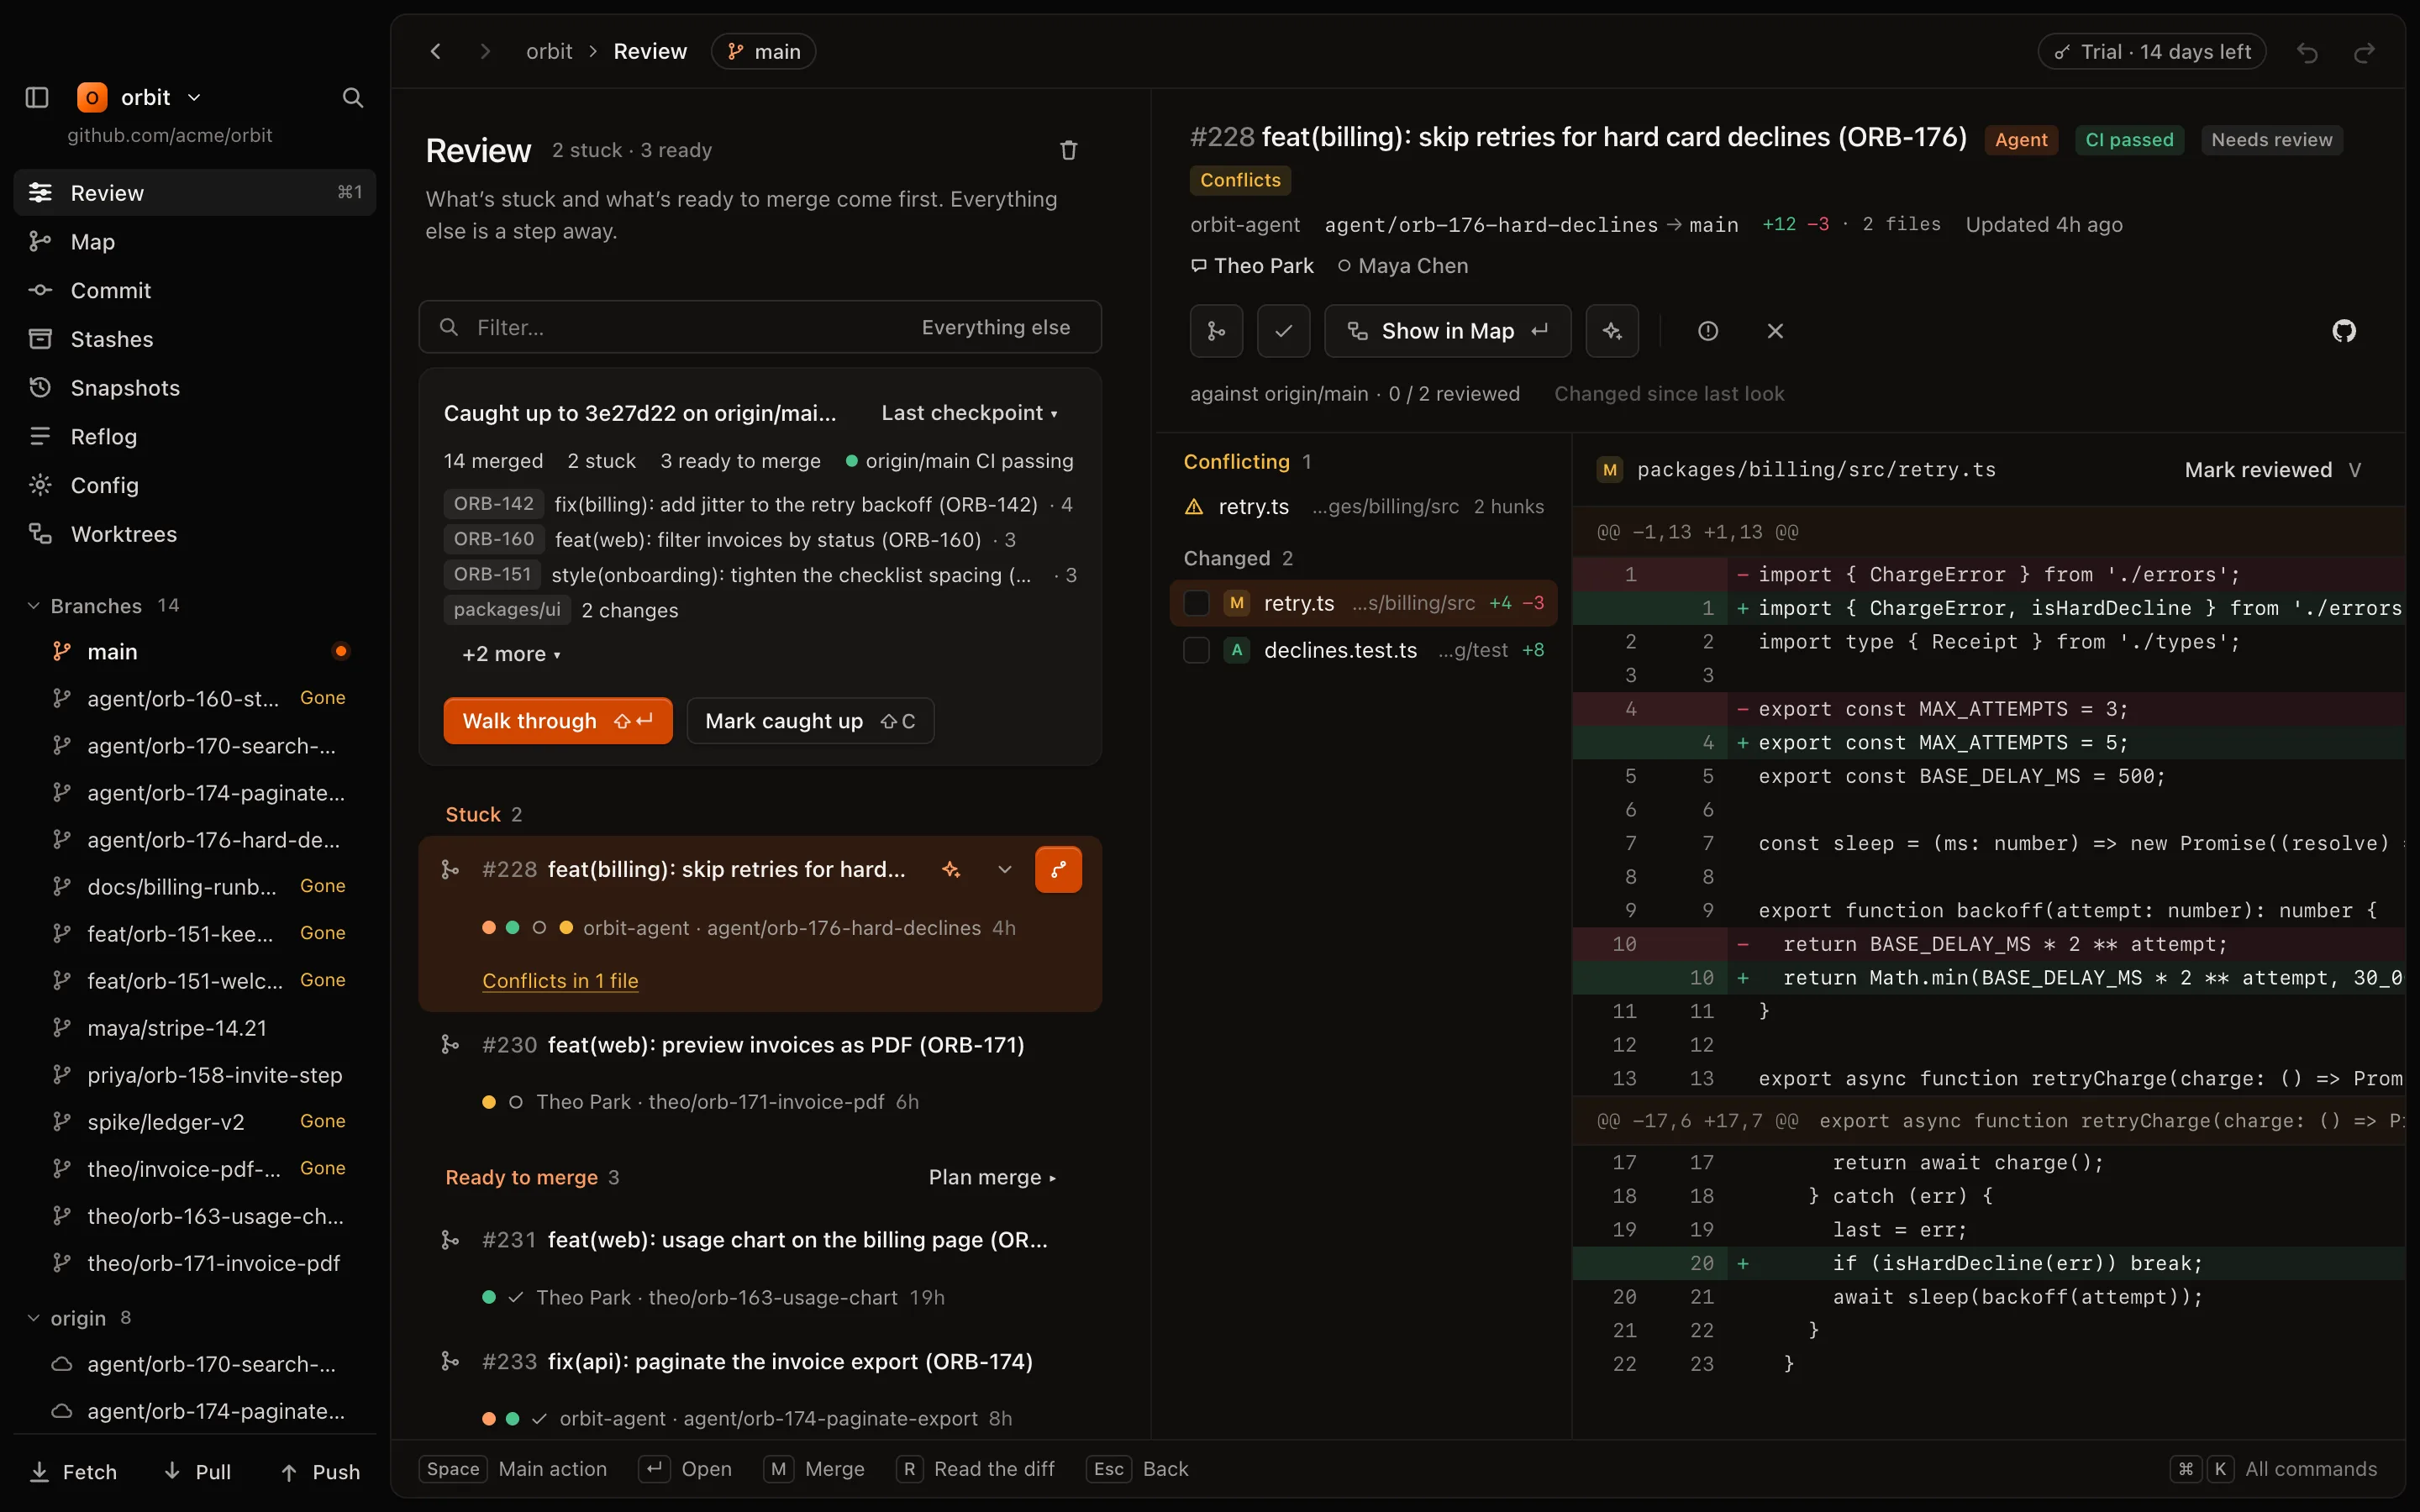2420x1512 pixels.
Task: Expand the +2 more items
Action: click(x=511, y=654)
